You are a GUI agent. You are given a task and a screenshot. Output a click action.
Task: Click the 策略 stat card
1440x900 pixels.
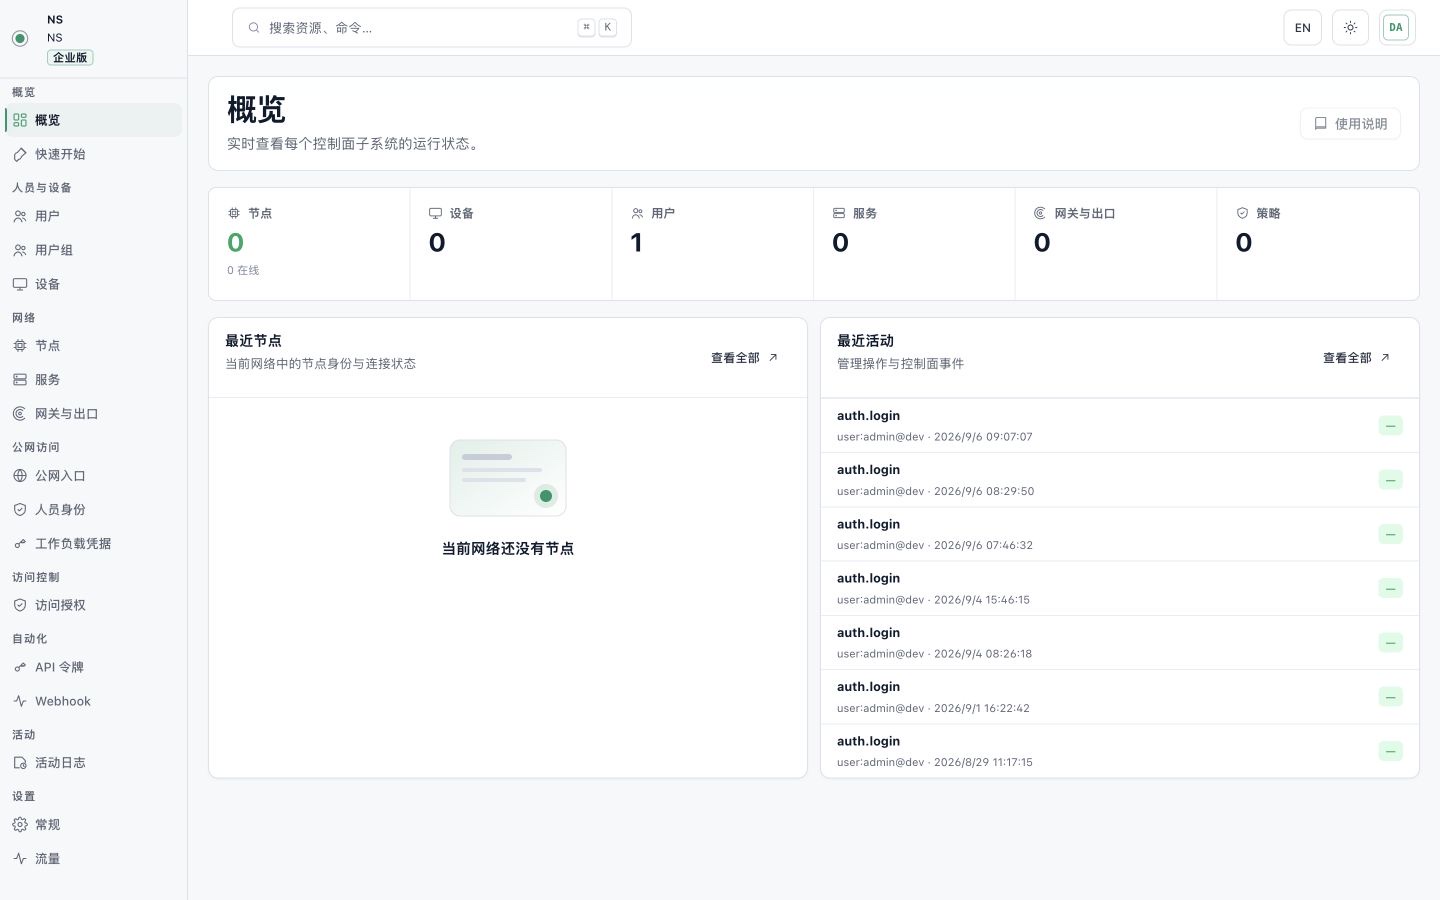point(1318,244)
